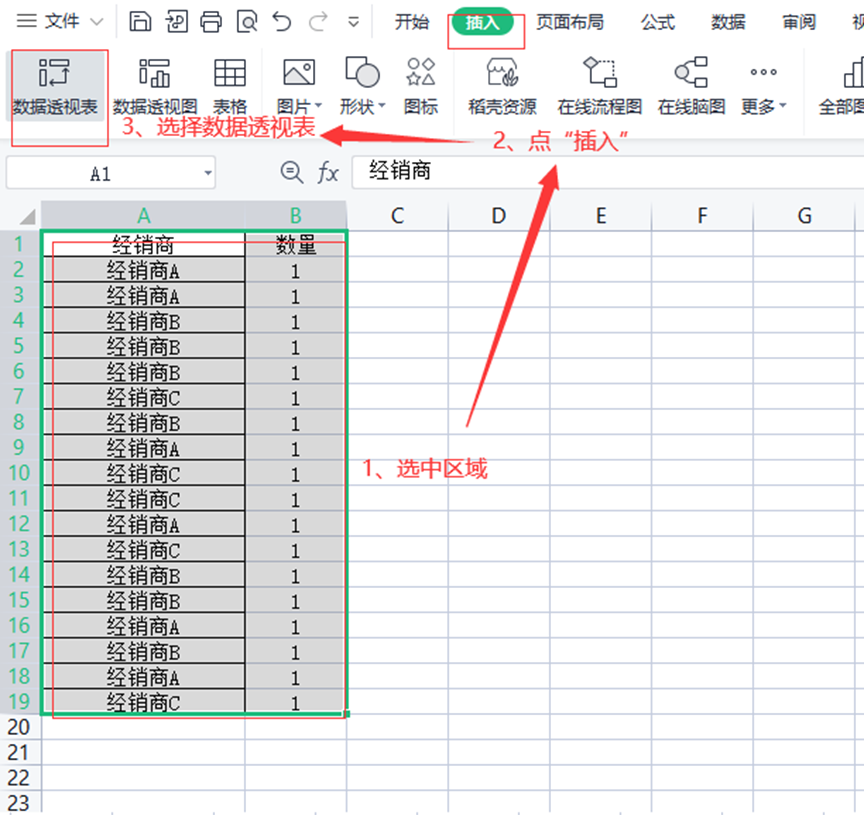Image resolution: width=864 pixels, height=815 pixels.
Task: Select column A header
Action: tap(143, 215)
